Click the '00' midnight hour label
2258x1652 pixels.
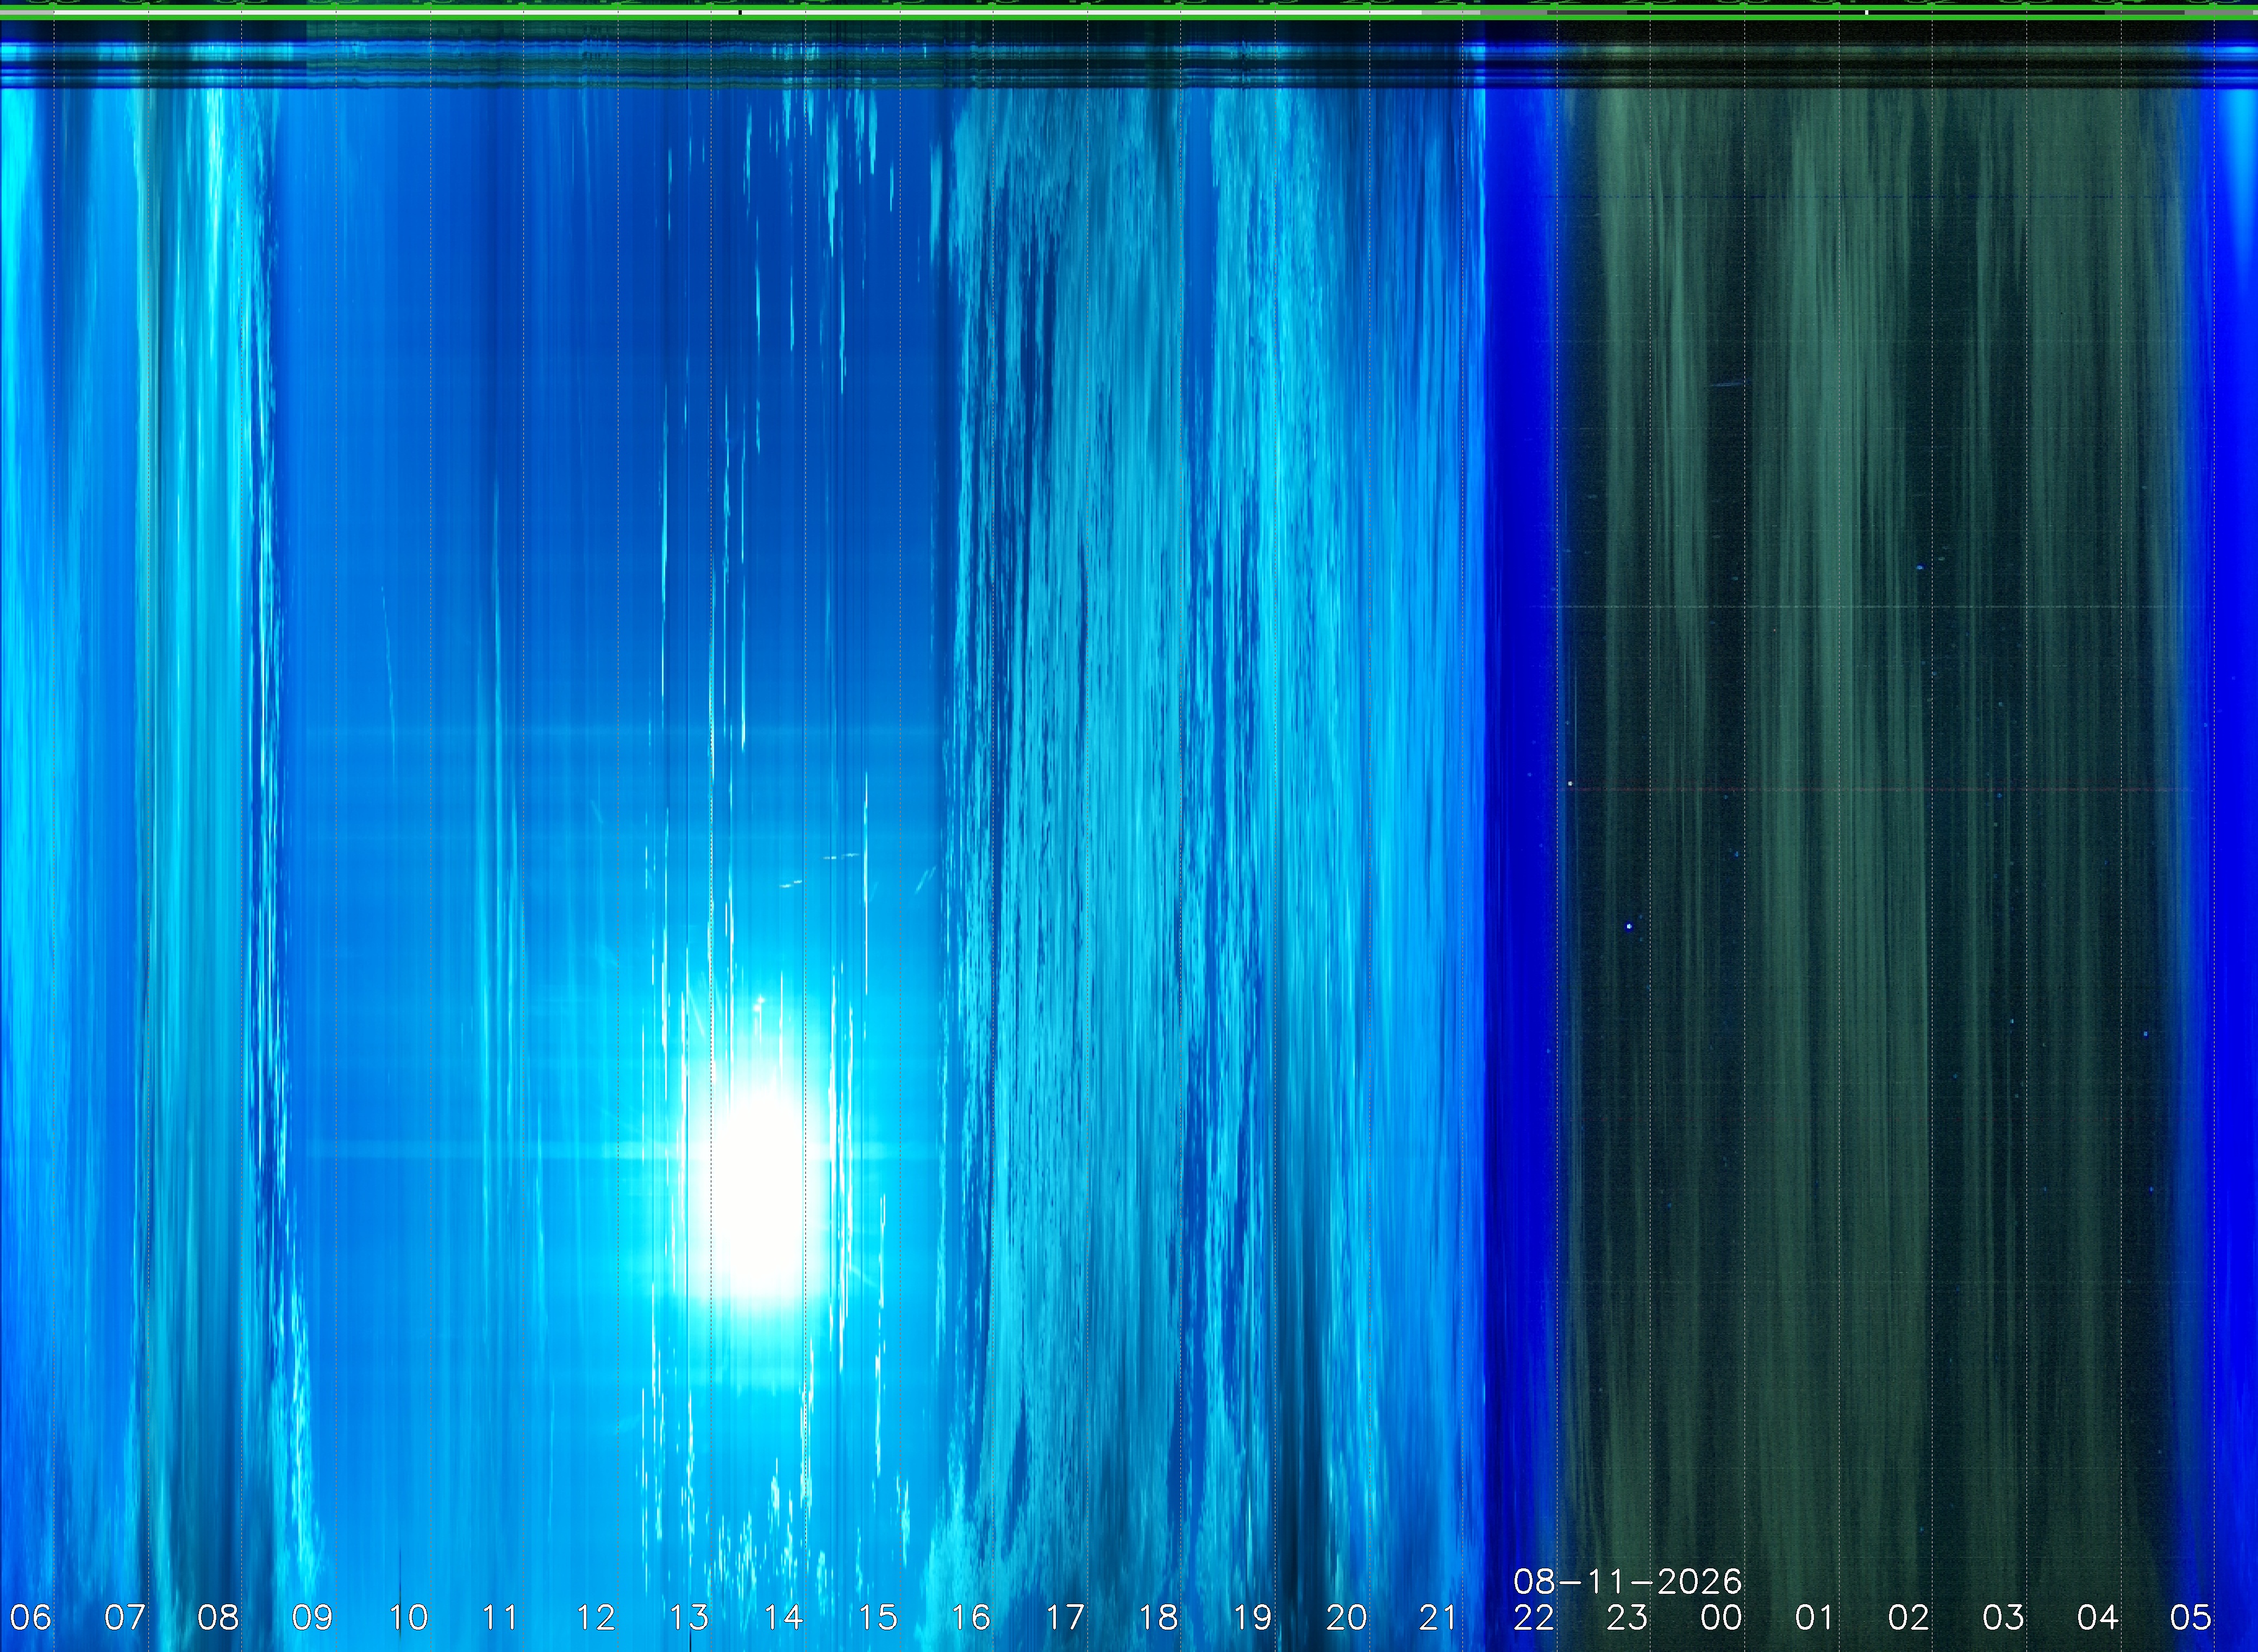[1722, 1617]
